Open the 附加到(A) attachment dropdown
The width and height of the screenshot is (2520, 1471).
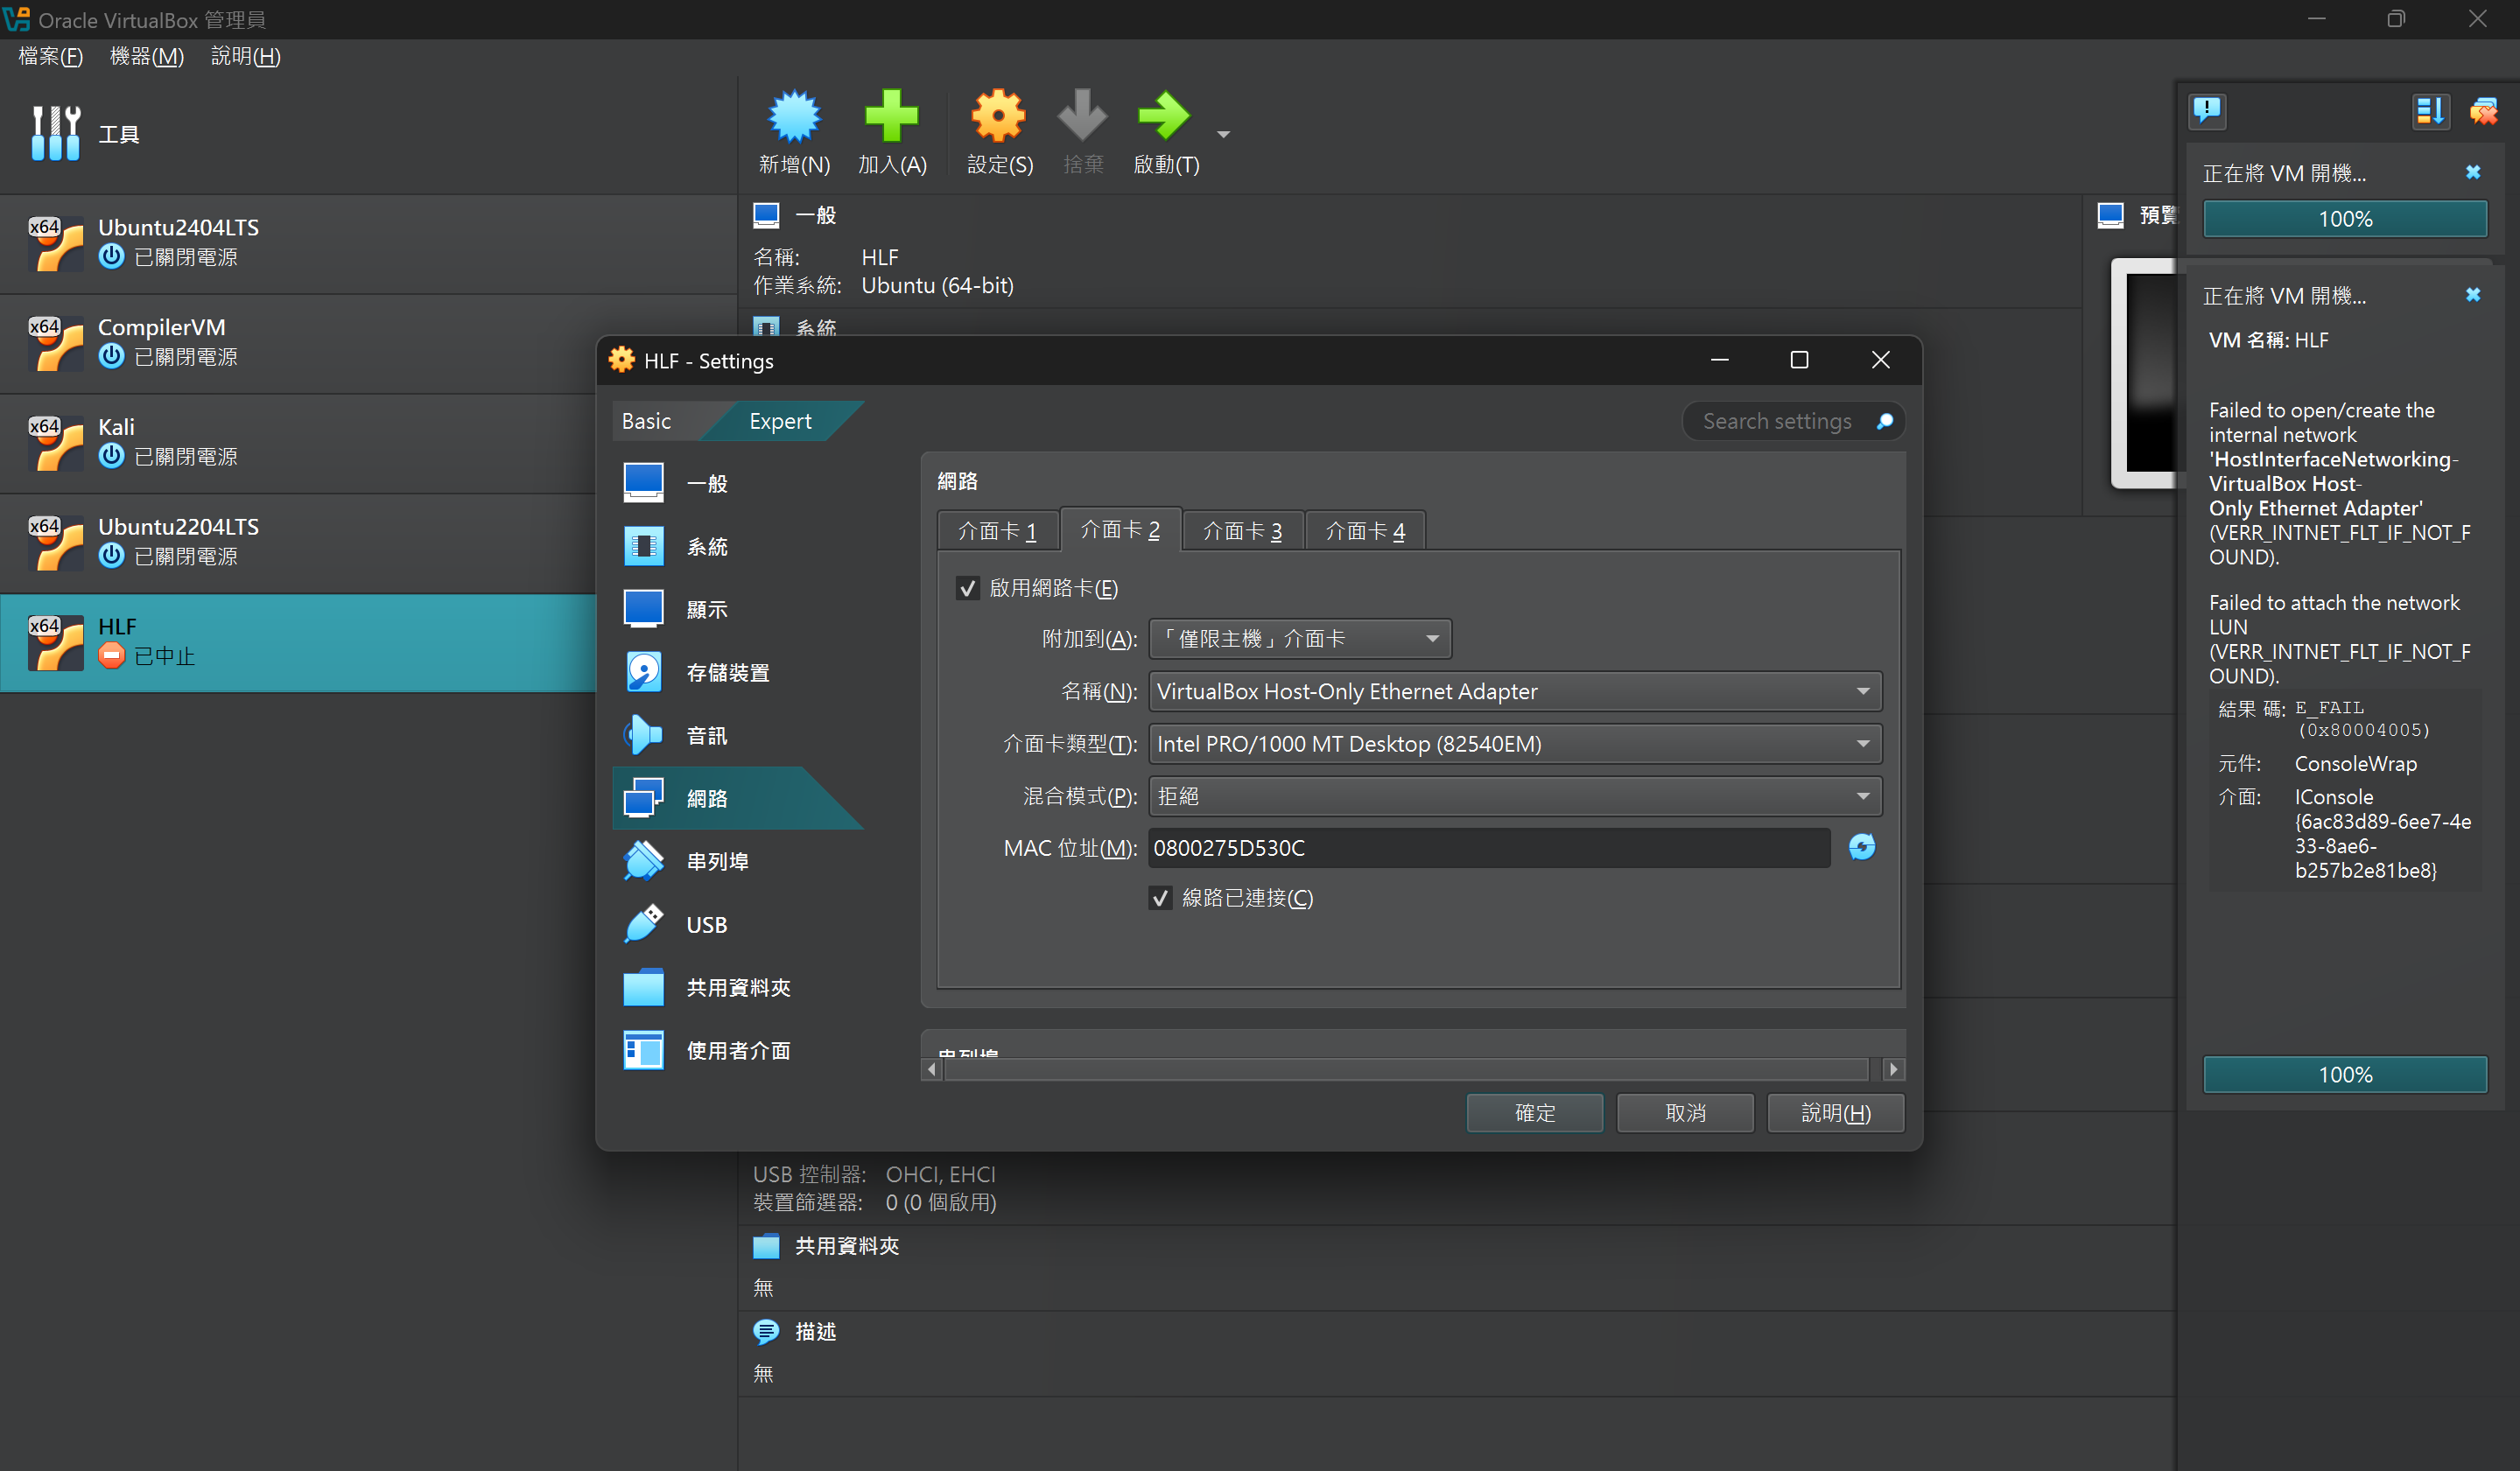(x=1300, y=638)
